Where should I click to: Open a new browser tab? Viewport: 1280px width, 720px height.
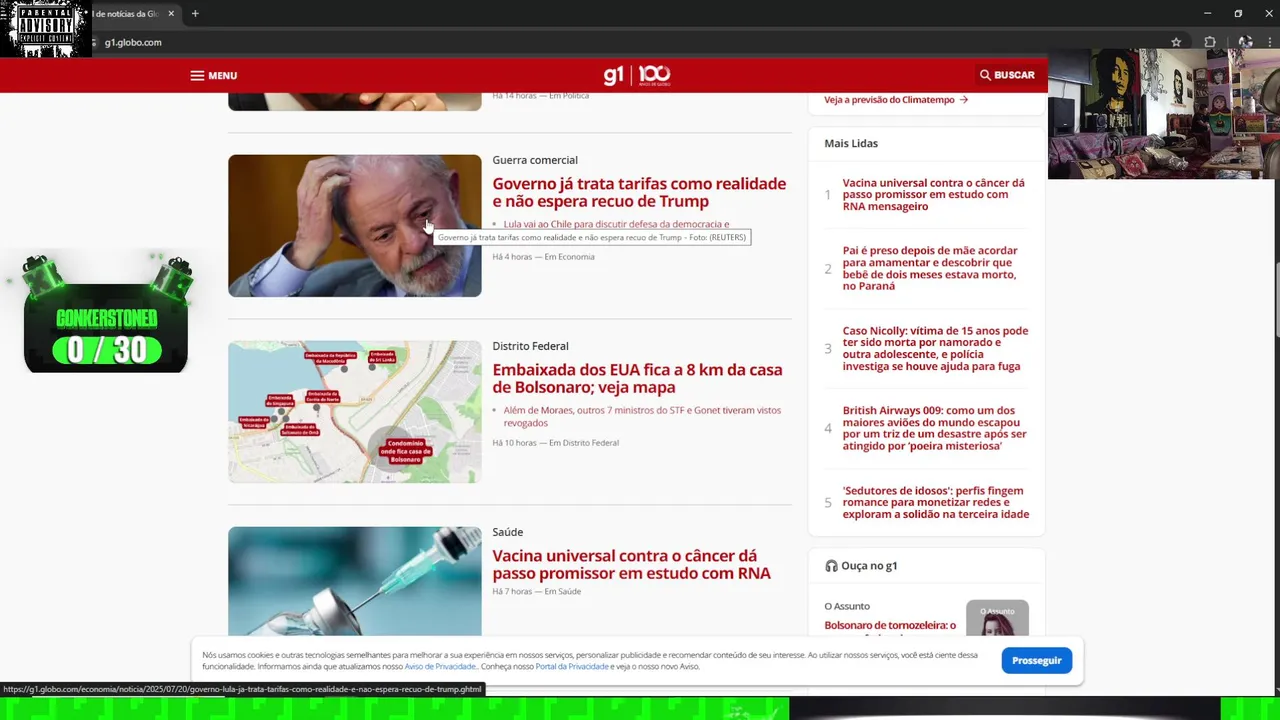(x=195, y=14)
